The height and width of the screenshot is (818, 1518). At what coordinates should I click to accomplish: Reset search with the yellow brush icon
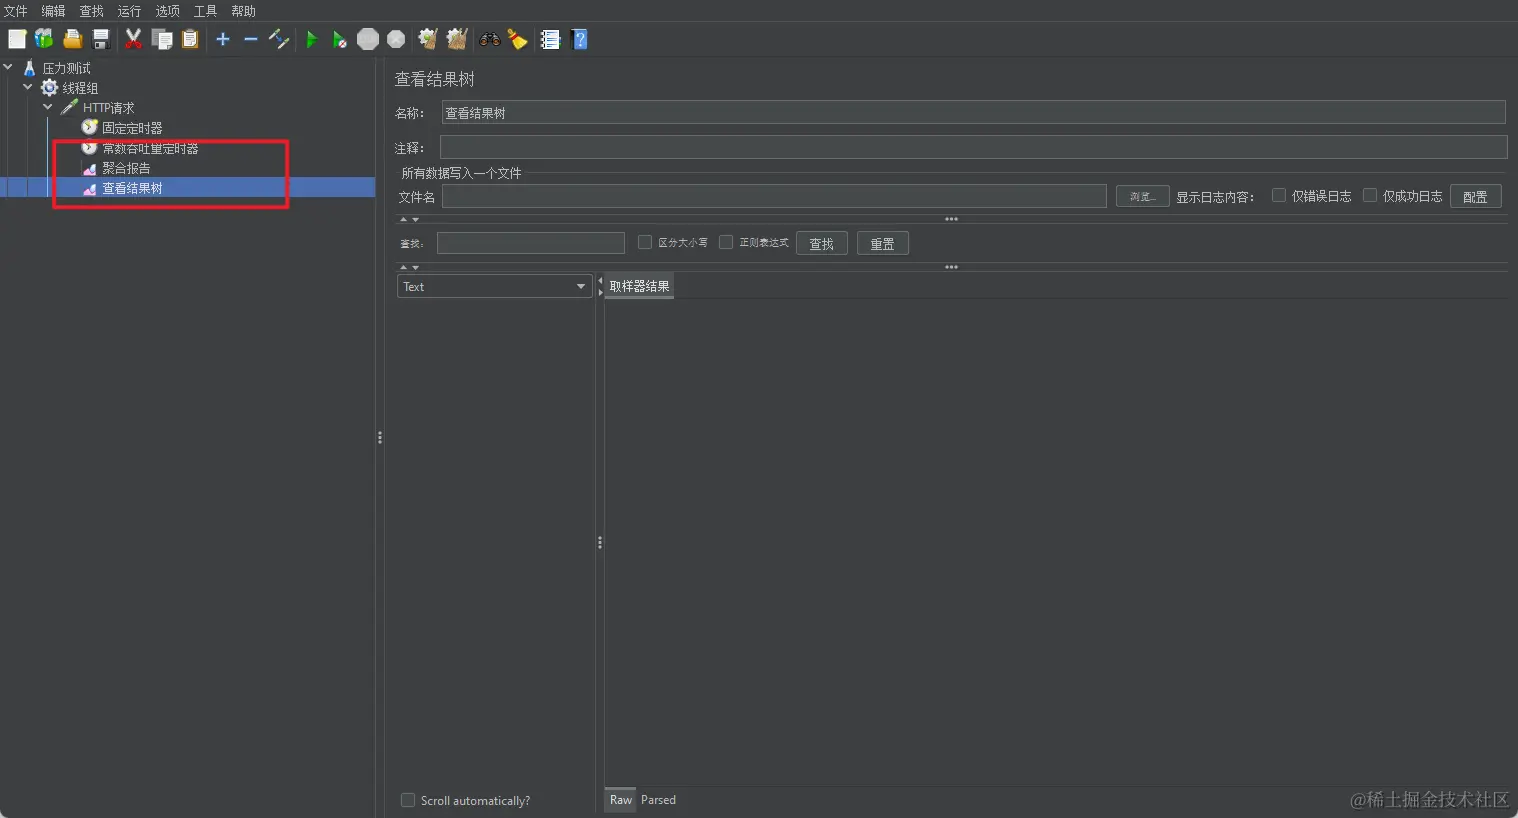click(x=517, y=39)
